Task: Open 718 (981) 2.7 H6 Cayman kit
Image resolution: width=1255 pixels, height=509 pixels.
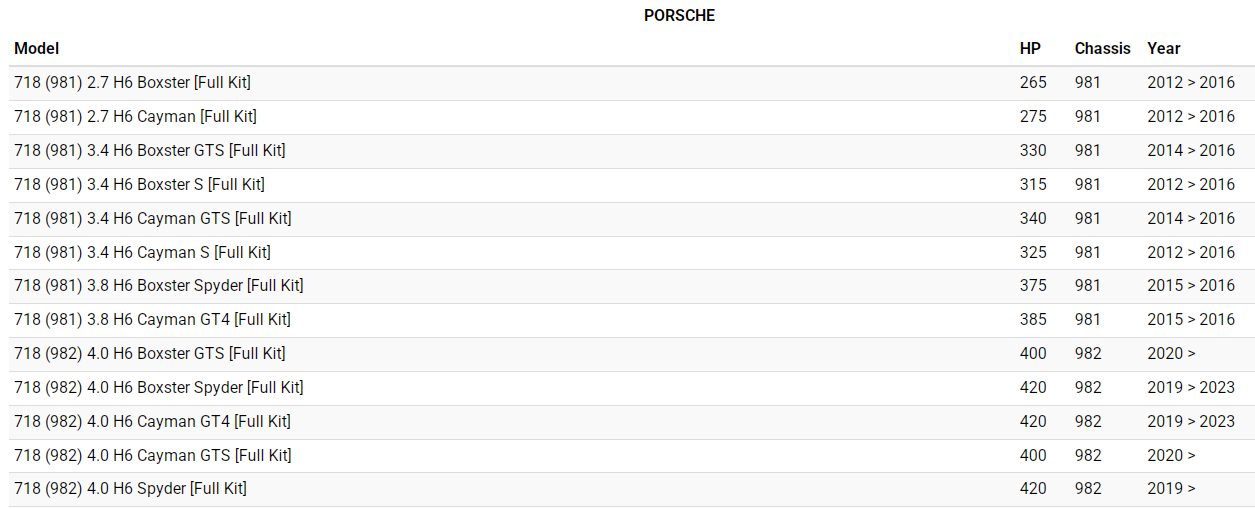Action: (135, 116)
